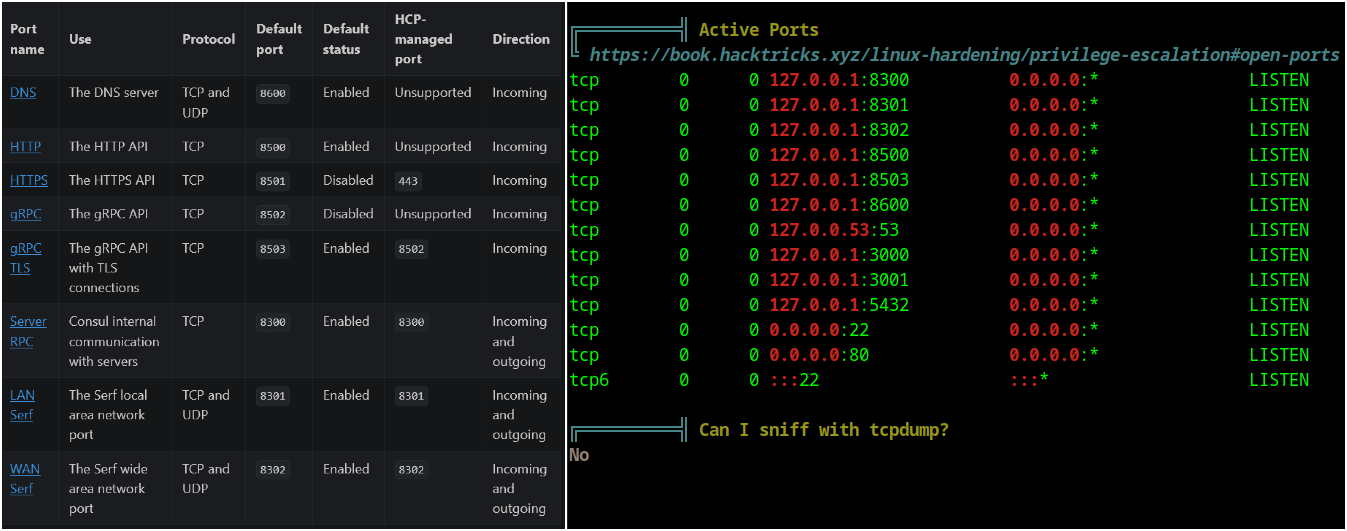Follow the HTTPS port link

tap(29, 180)
